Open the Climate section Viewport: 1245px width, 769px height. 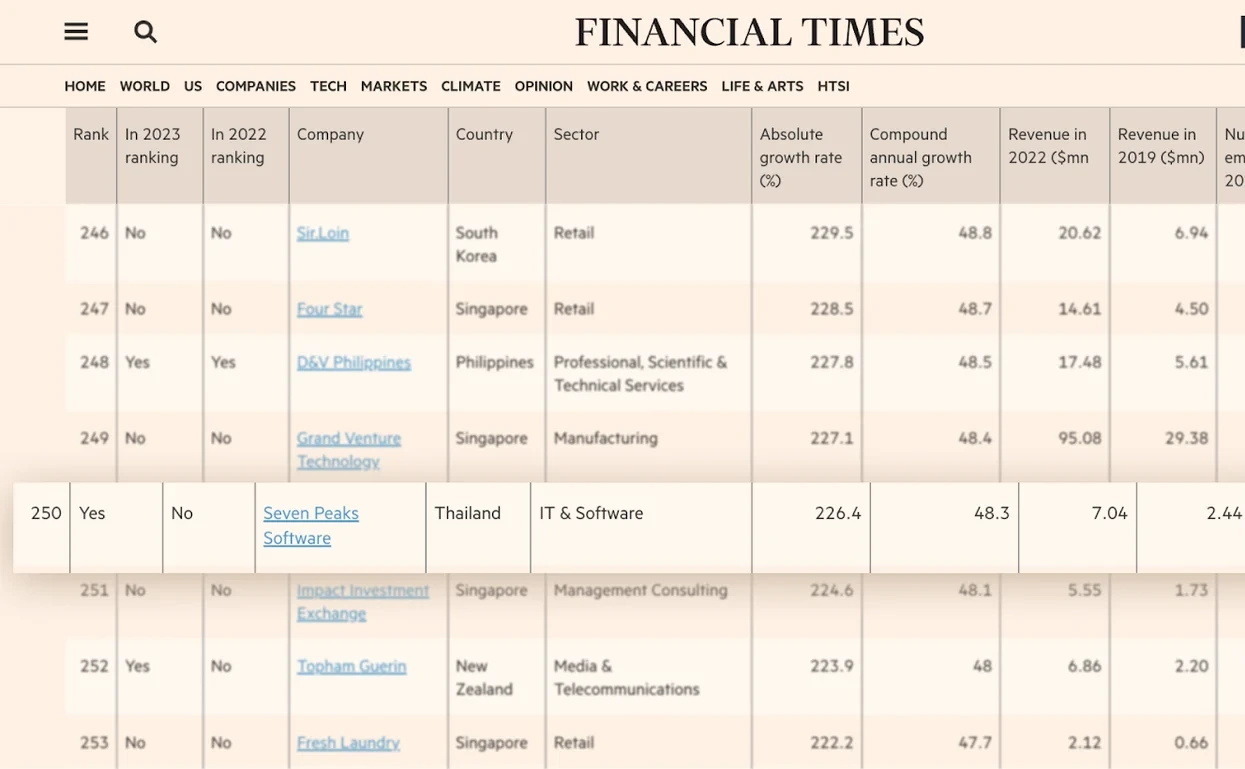pos(471,86)
